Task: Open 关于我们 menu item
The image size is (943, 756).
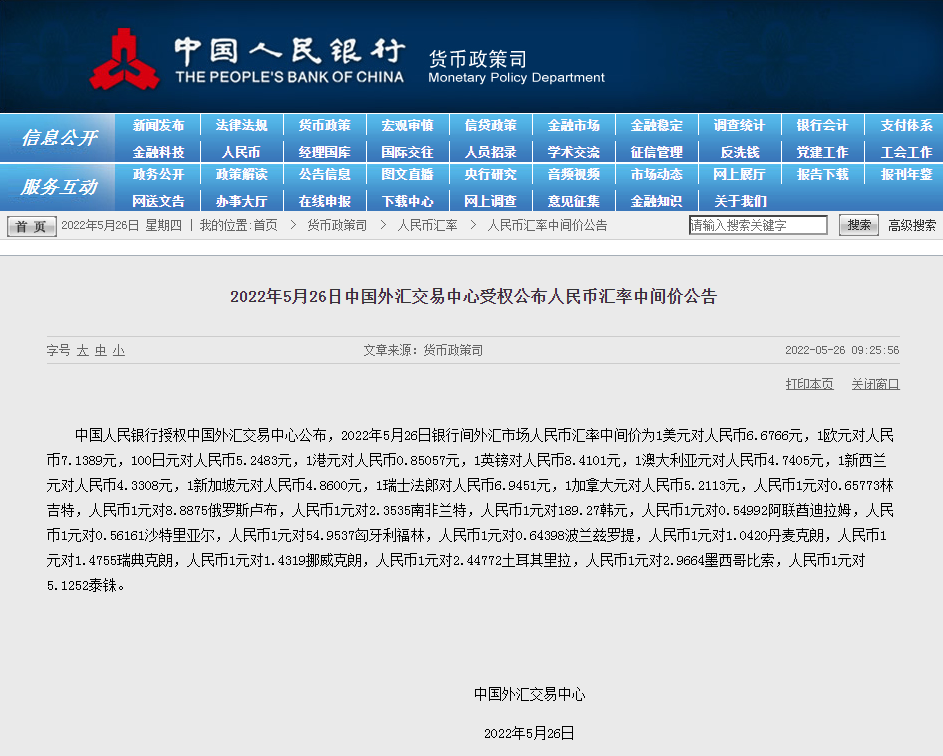Action: pos(740,201)
